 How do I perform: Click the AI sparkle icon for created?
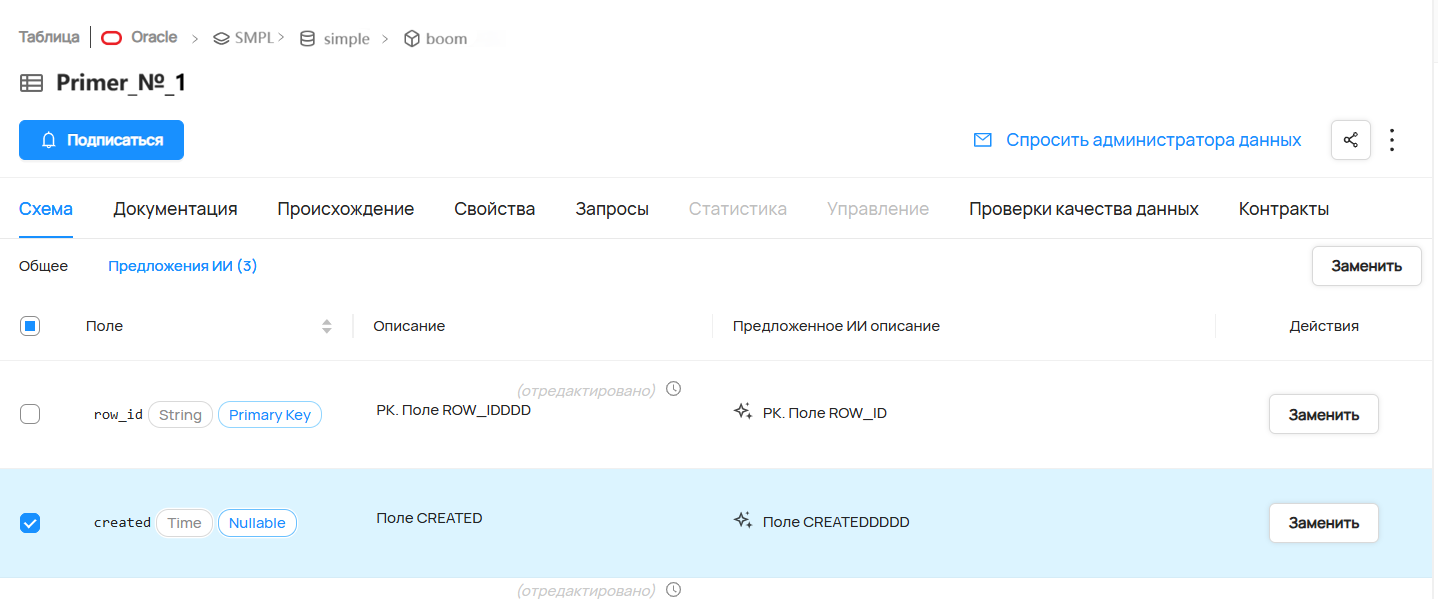click(743, 521)
